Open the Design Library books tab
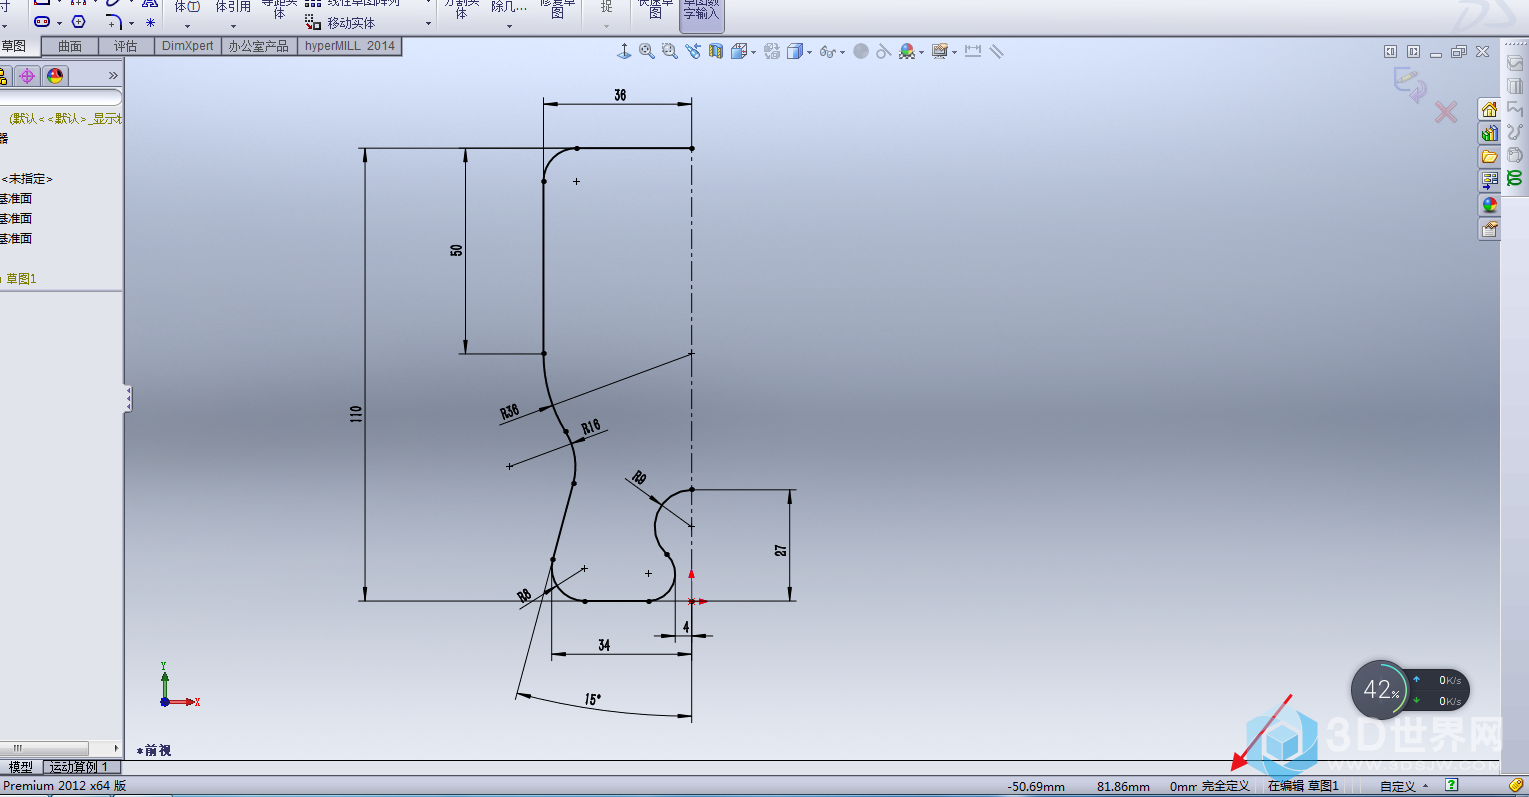The width and height of the screenshot is (1529, 797). 1489,133
